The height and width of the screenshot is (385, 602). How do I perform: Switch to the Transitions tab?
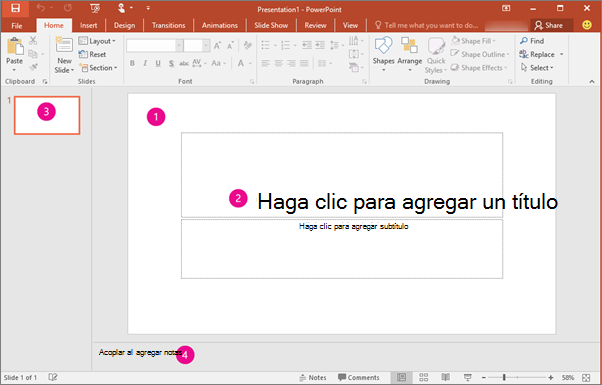point(169,25)
